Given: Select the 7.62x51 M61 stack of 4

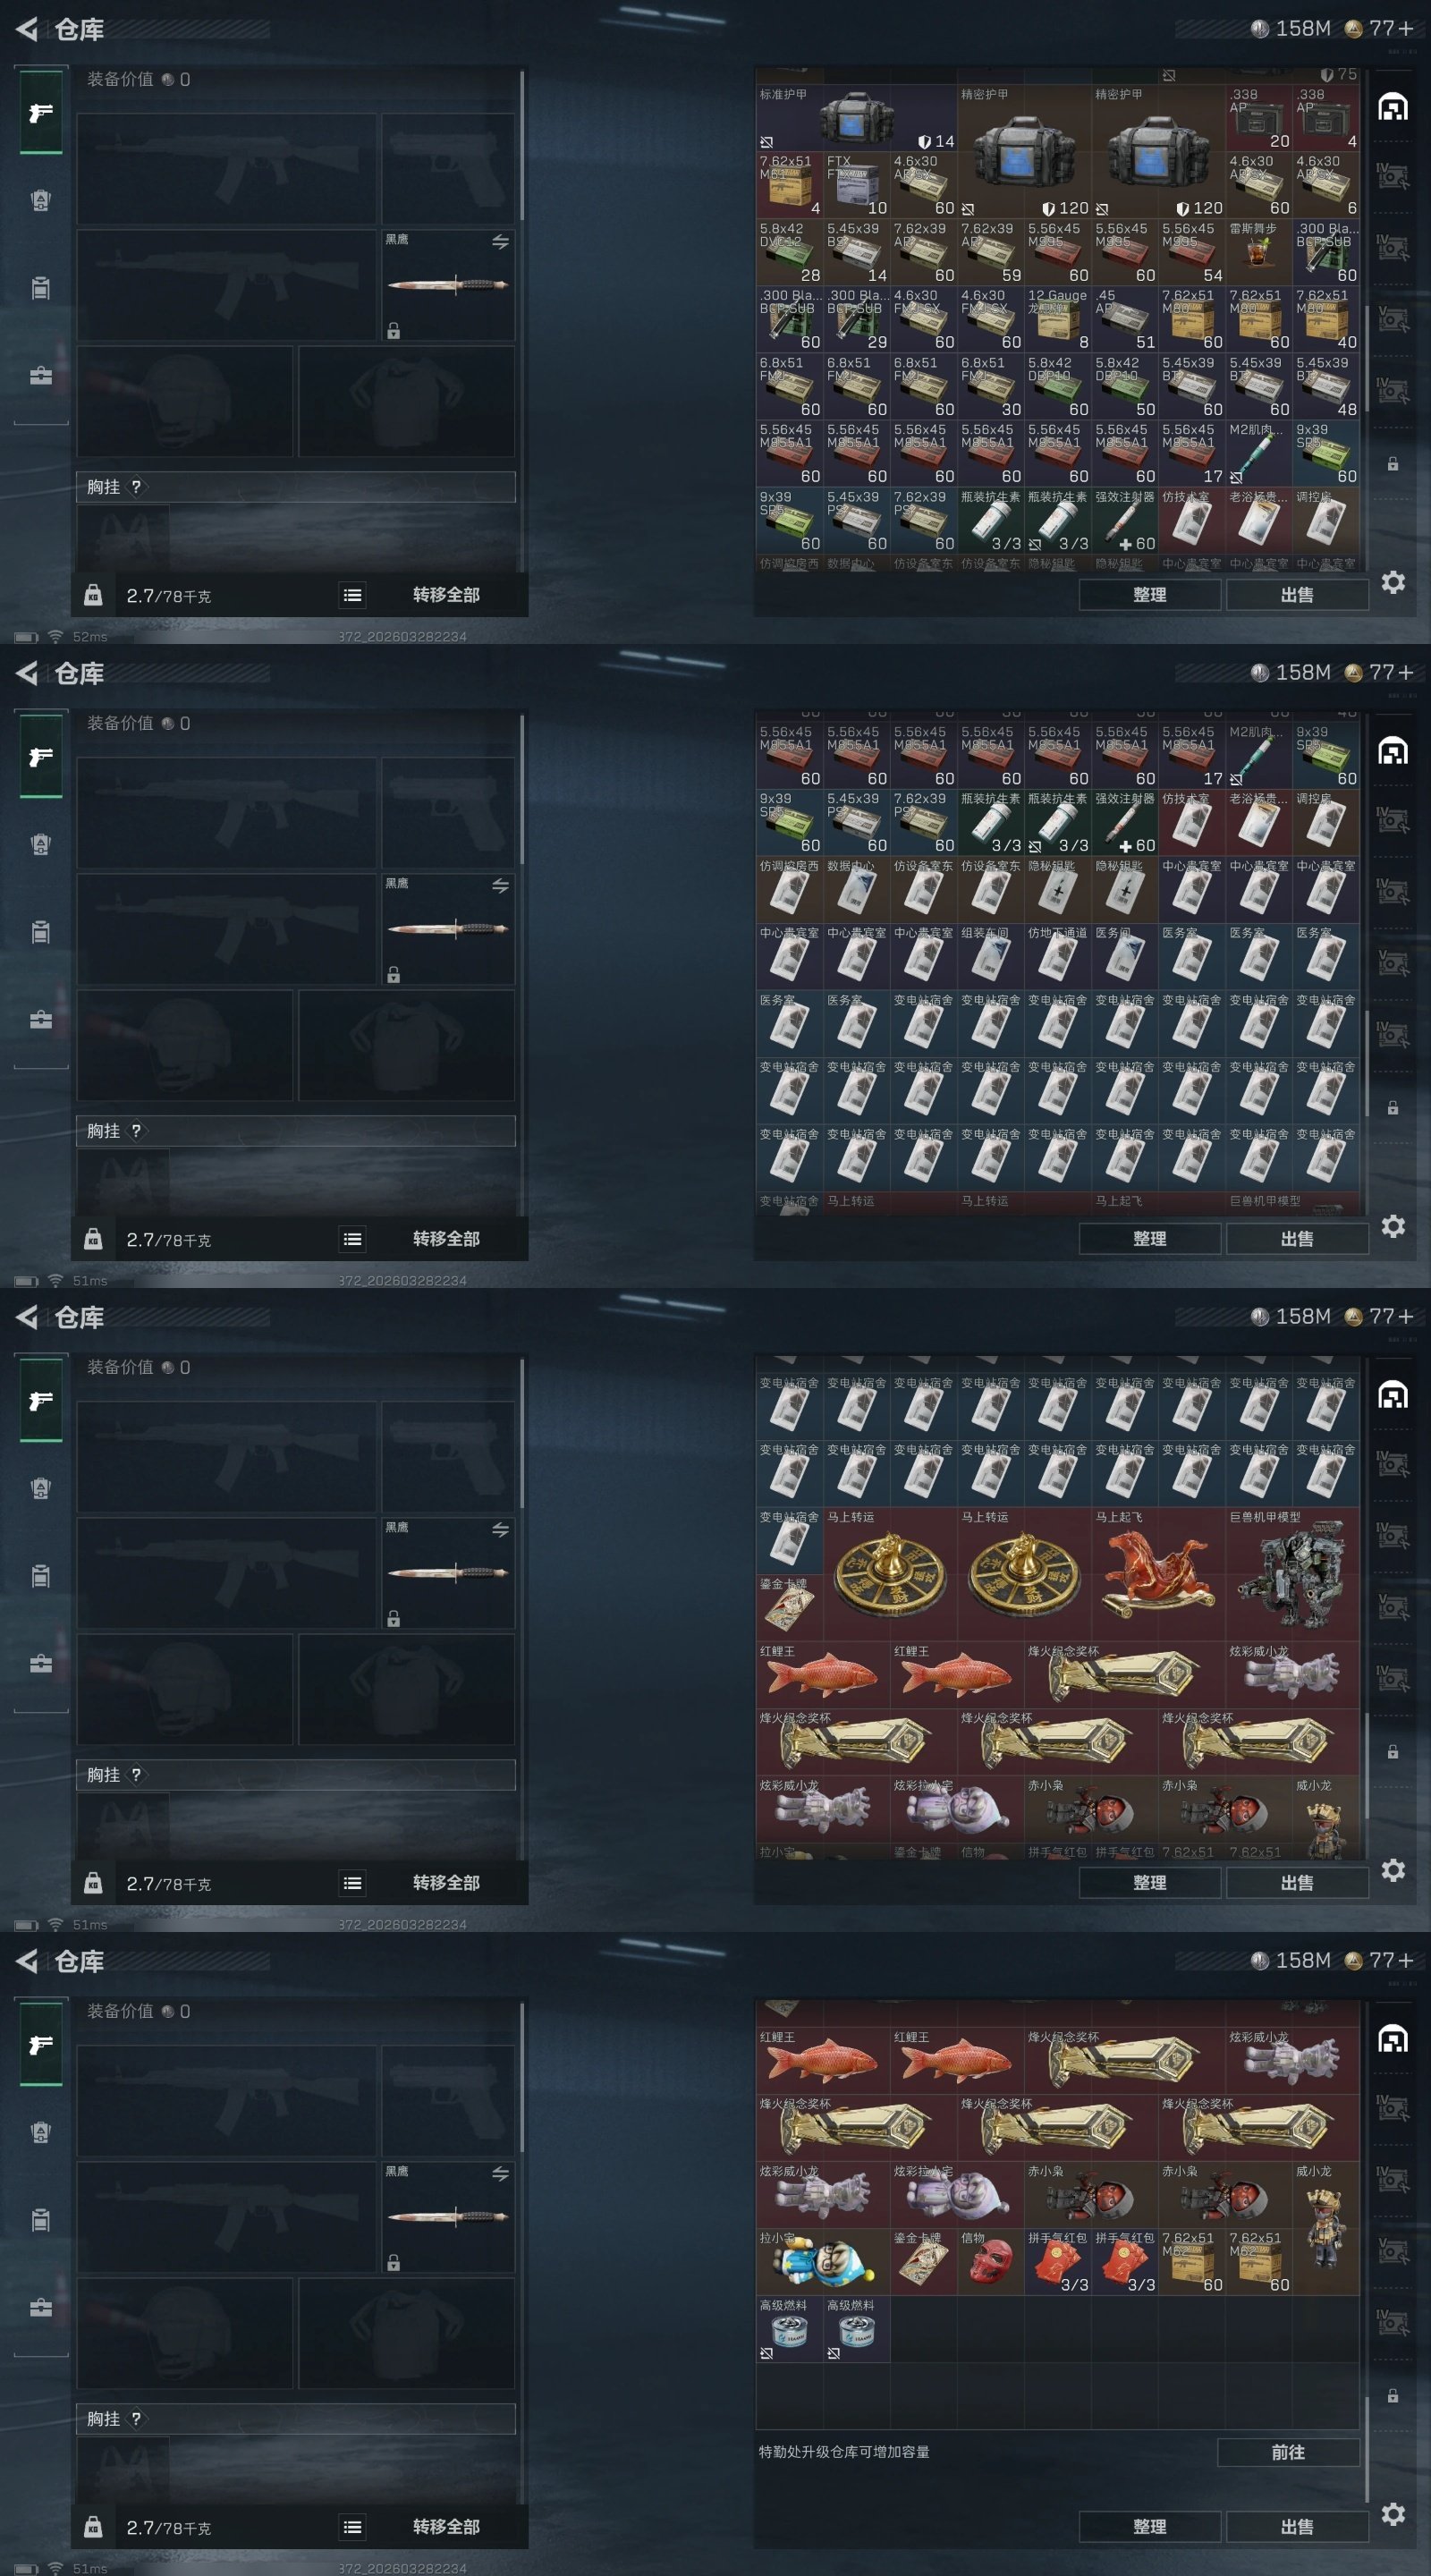Looking at the screenshot, I should [789, 185].
